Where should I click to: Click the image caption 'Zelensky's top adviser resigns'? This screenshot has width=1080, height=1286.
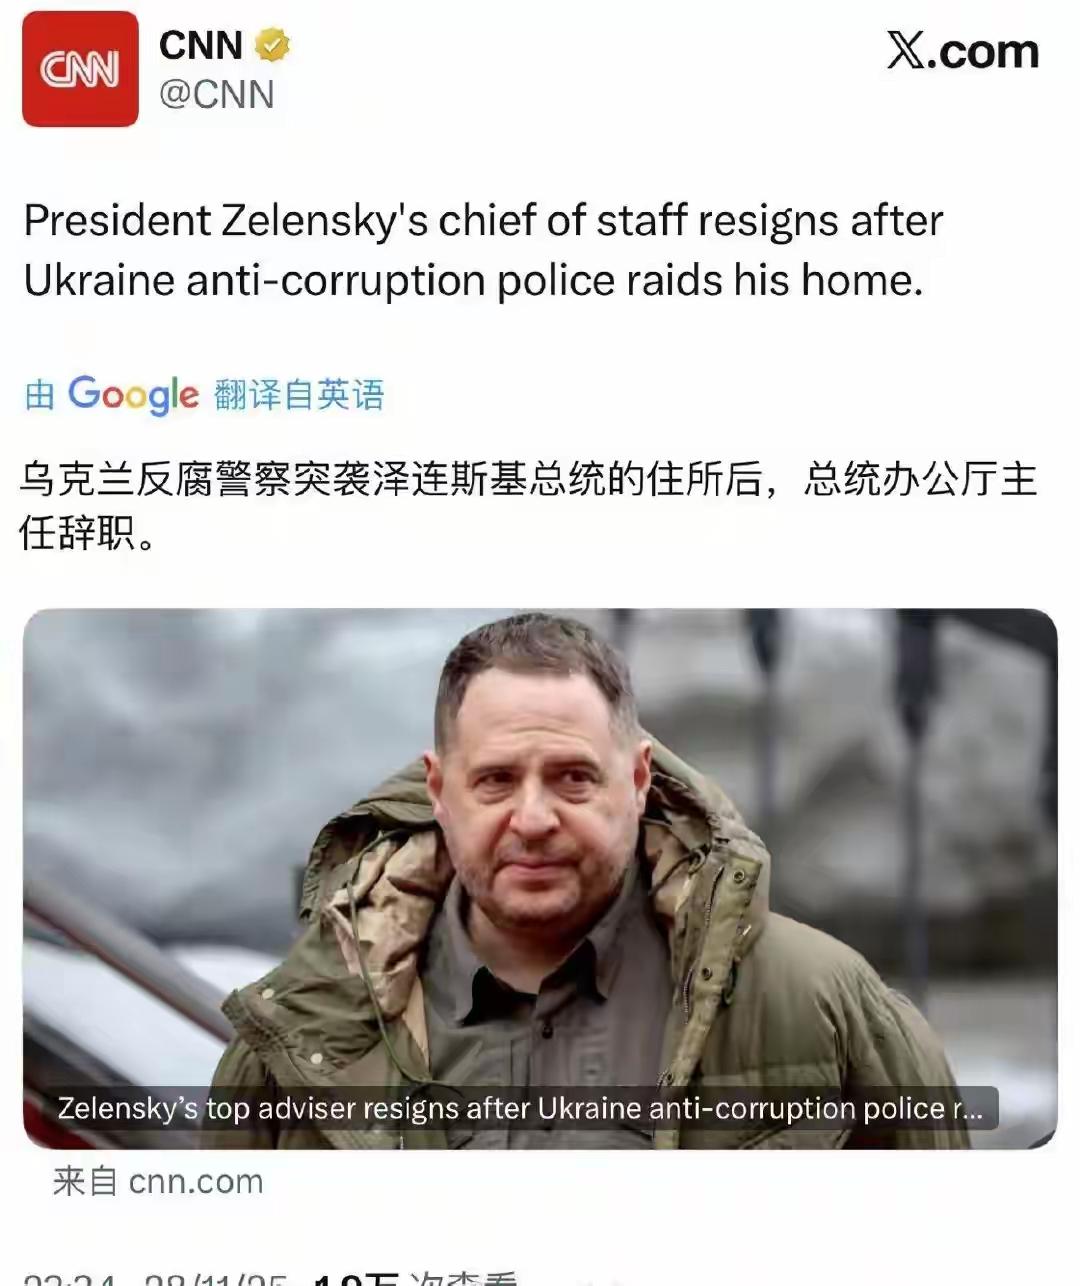[520, 1108]
